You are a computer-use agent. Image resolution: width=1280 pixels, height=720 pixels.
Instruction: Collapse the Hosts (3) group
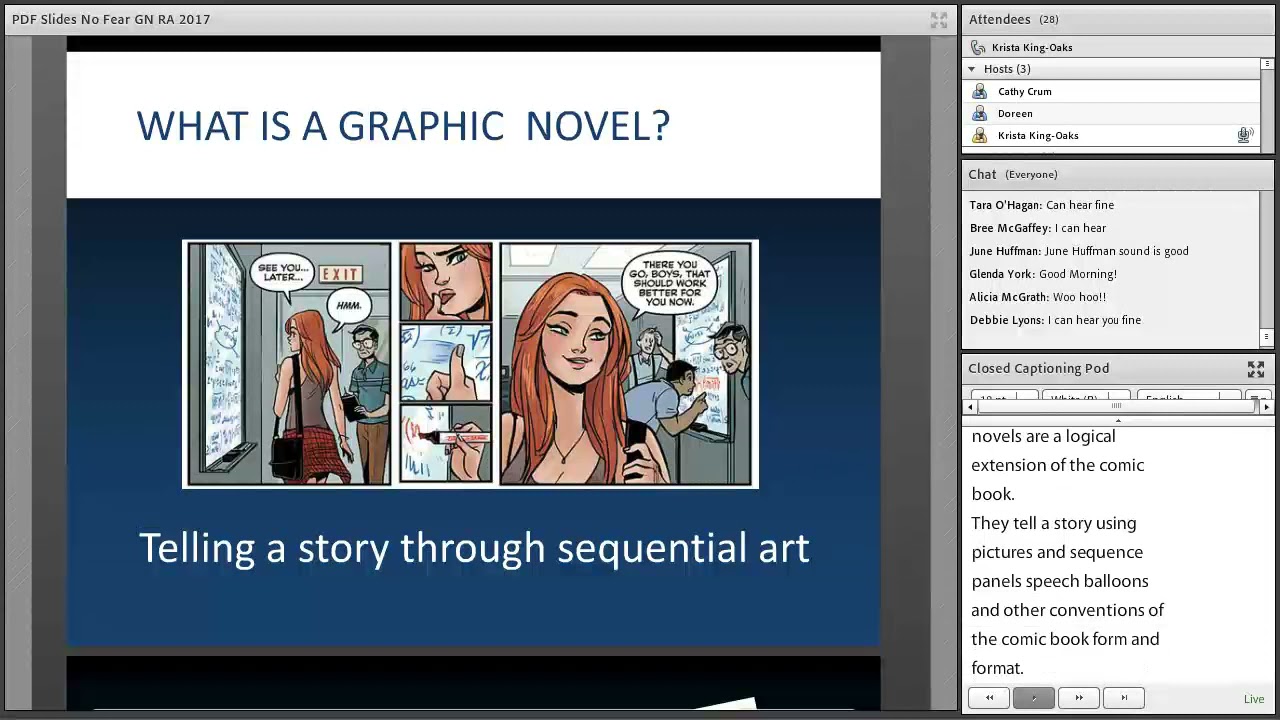[971, 69]
